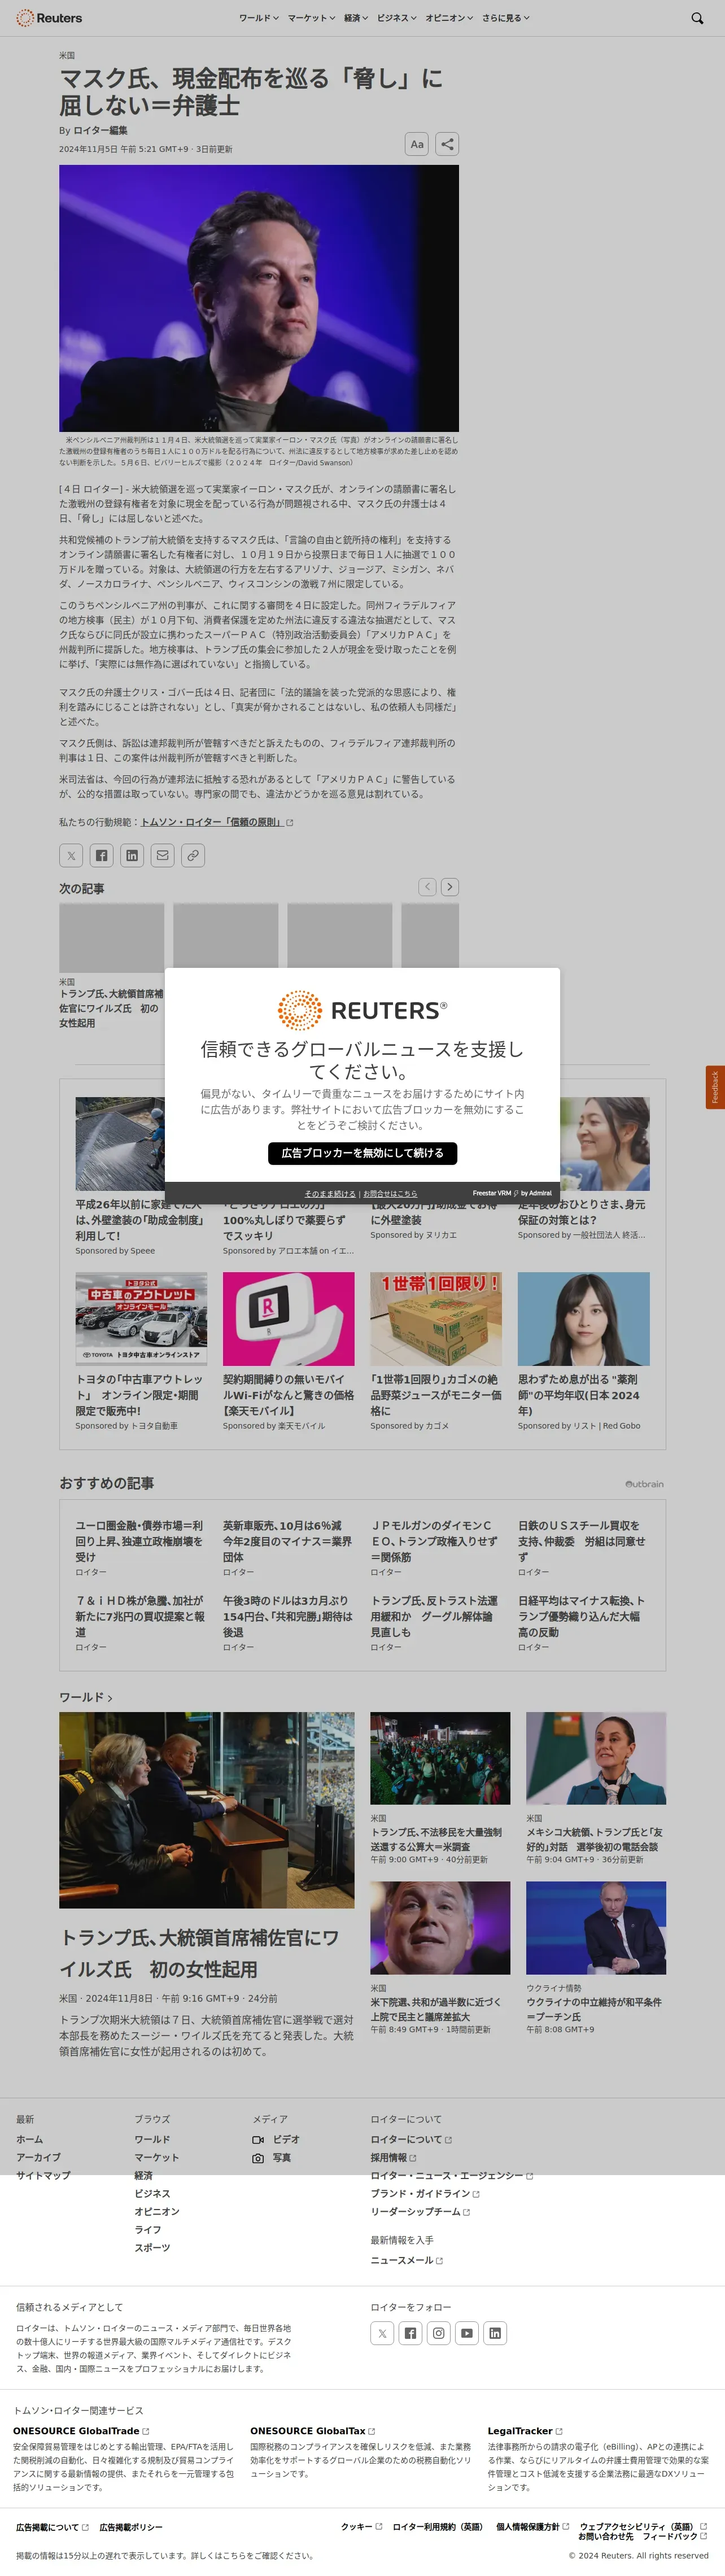The image size is (725, 2576).
Task: Open ビデオ media link in footer
Action: [276, 2139]
